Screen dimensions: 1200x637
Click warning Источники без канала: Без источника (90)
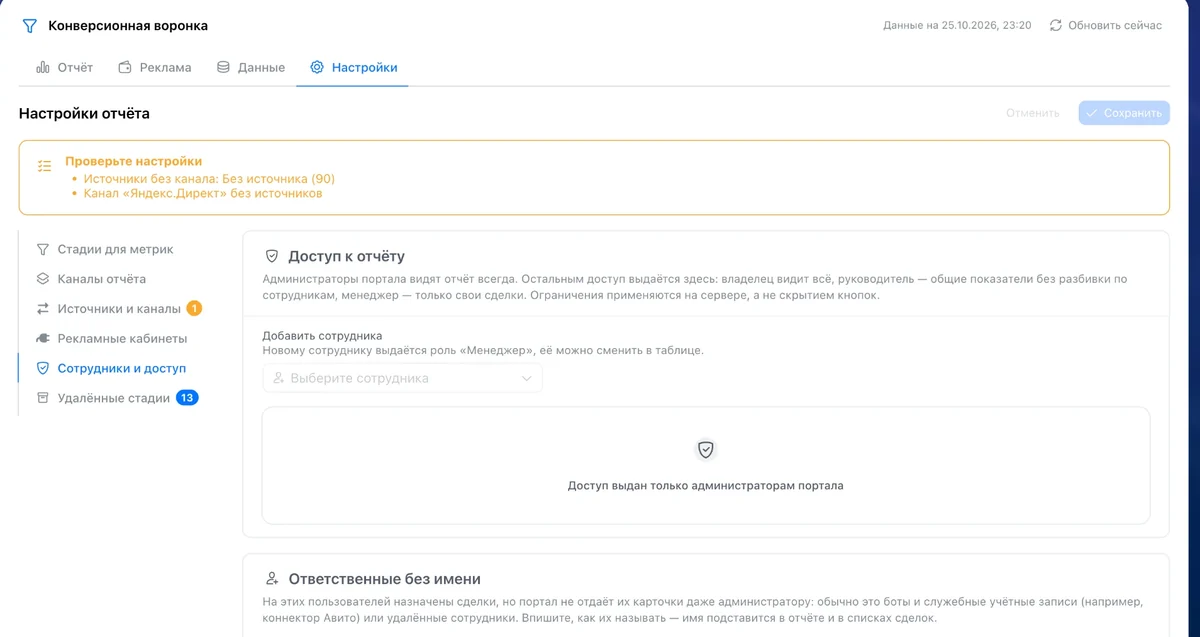point(209,179)
